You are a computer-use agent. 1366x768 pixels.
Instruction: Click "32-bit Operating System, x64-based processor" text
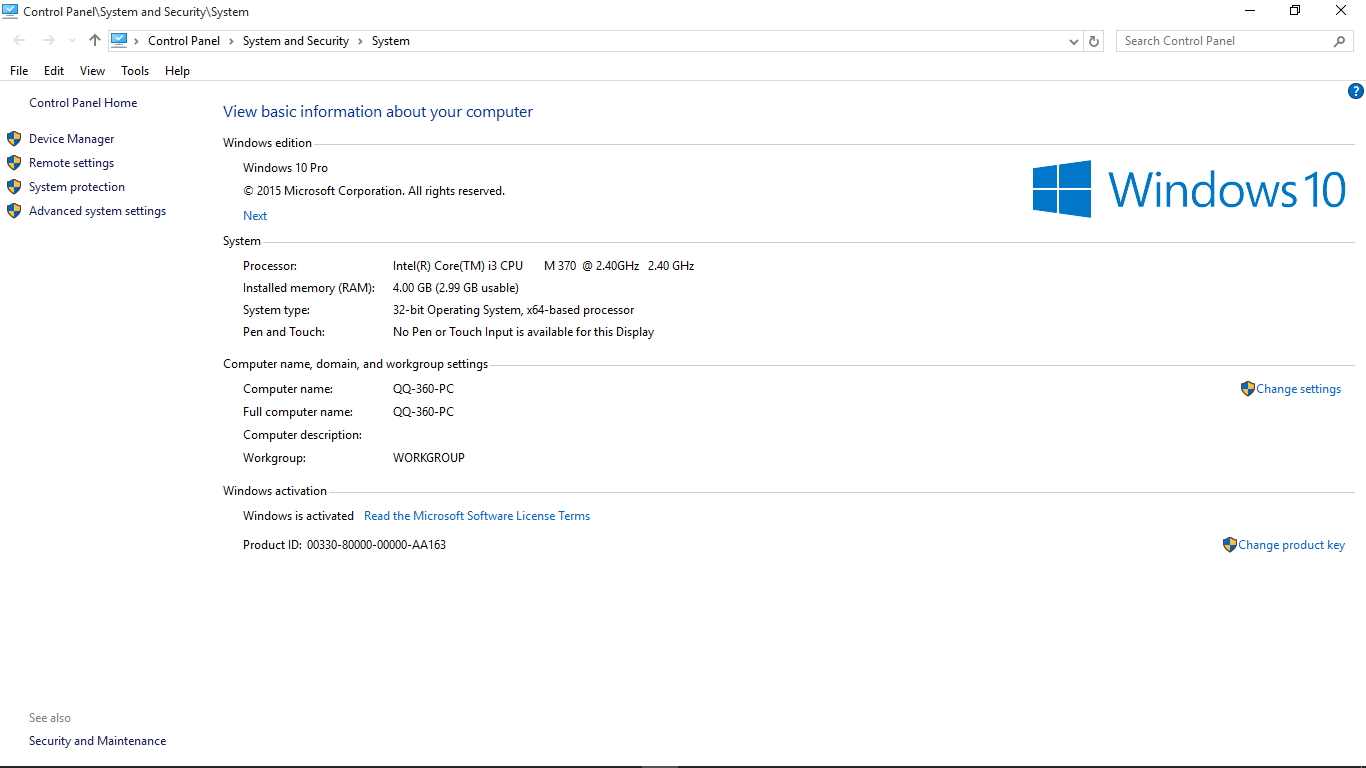click(514, 310)
